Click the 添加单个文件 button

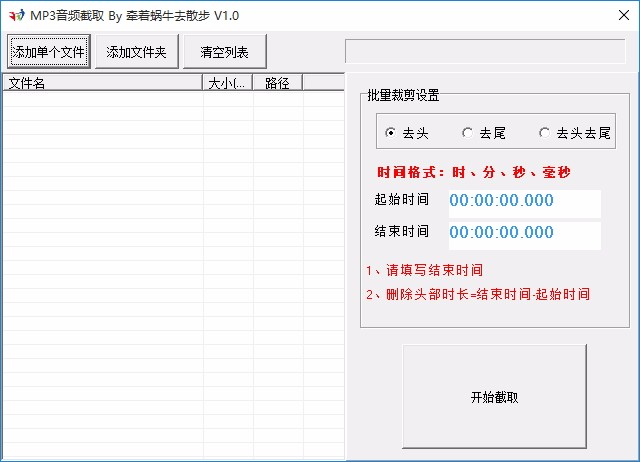click(x=49, y=52)
